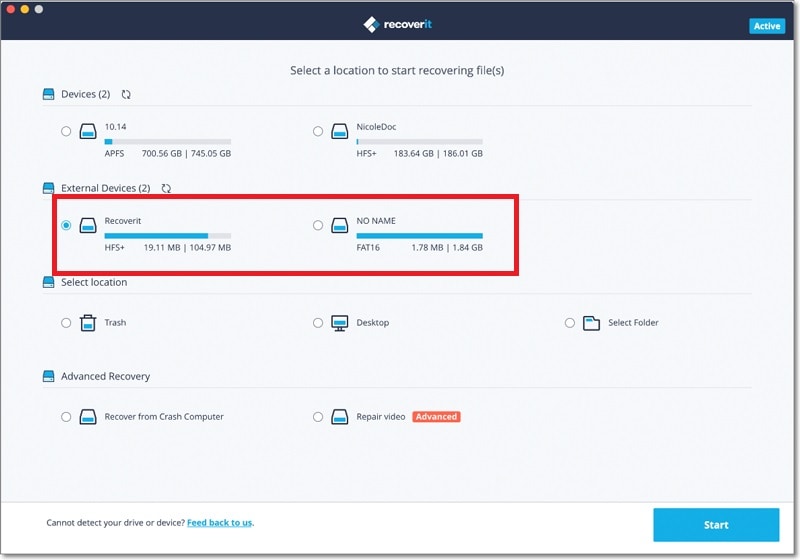
Task: Click the Recover from Crash Computer drive icon
Action: coord(88,417)
